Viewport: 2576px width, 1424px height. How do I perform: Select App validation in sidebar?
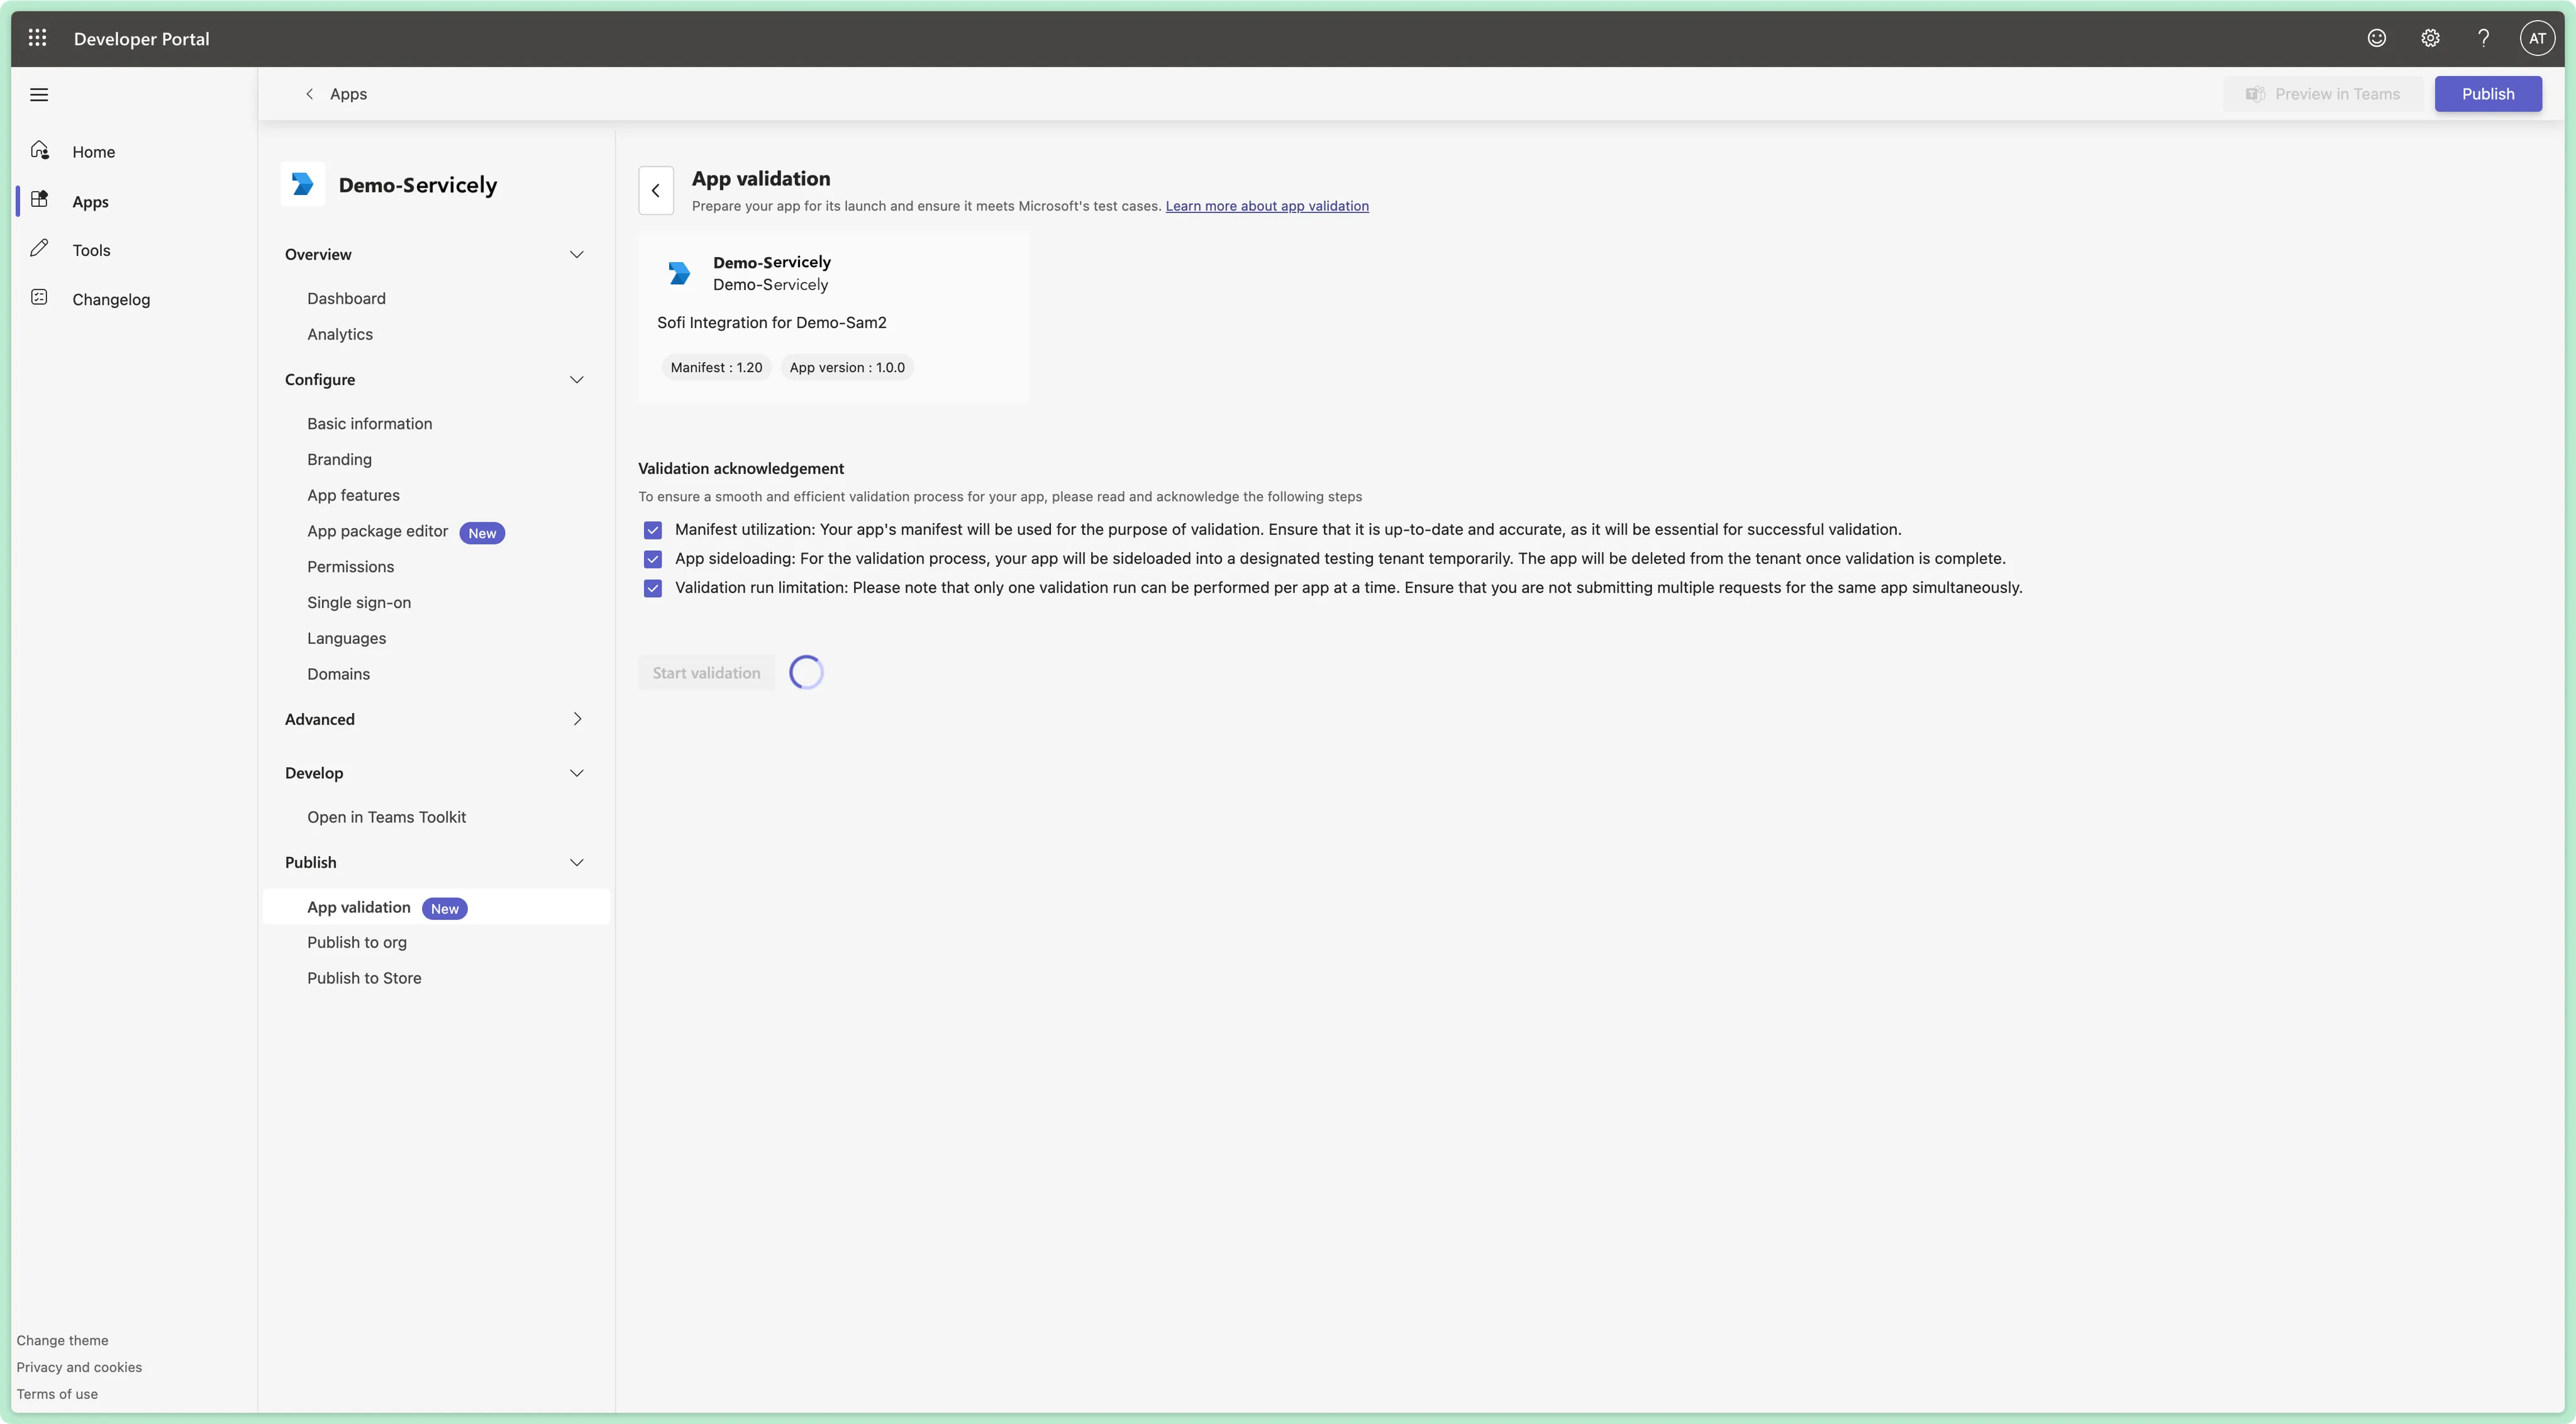(x=436, y=907)
